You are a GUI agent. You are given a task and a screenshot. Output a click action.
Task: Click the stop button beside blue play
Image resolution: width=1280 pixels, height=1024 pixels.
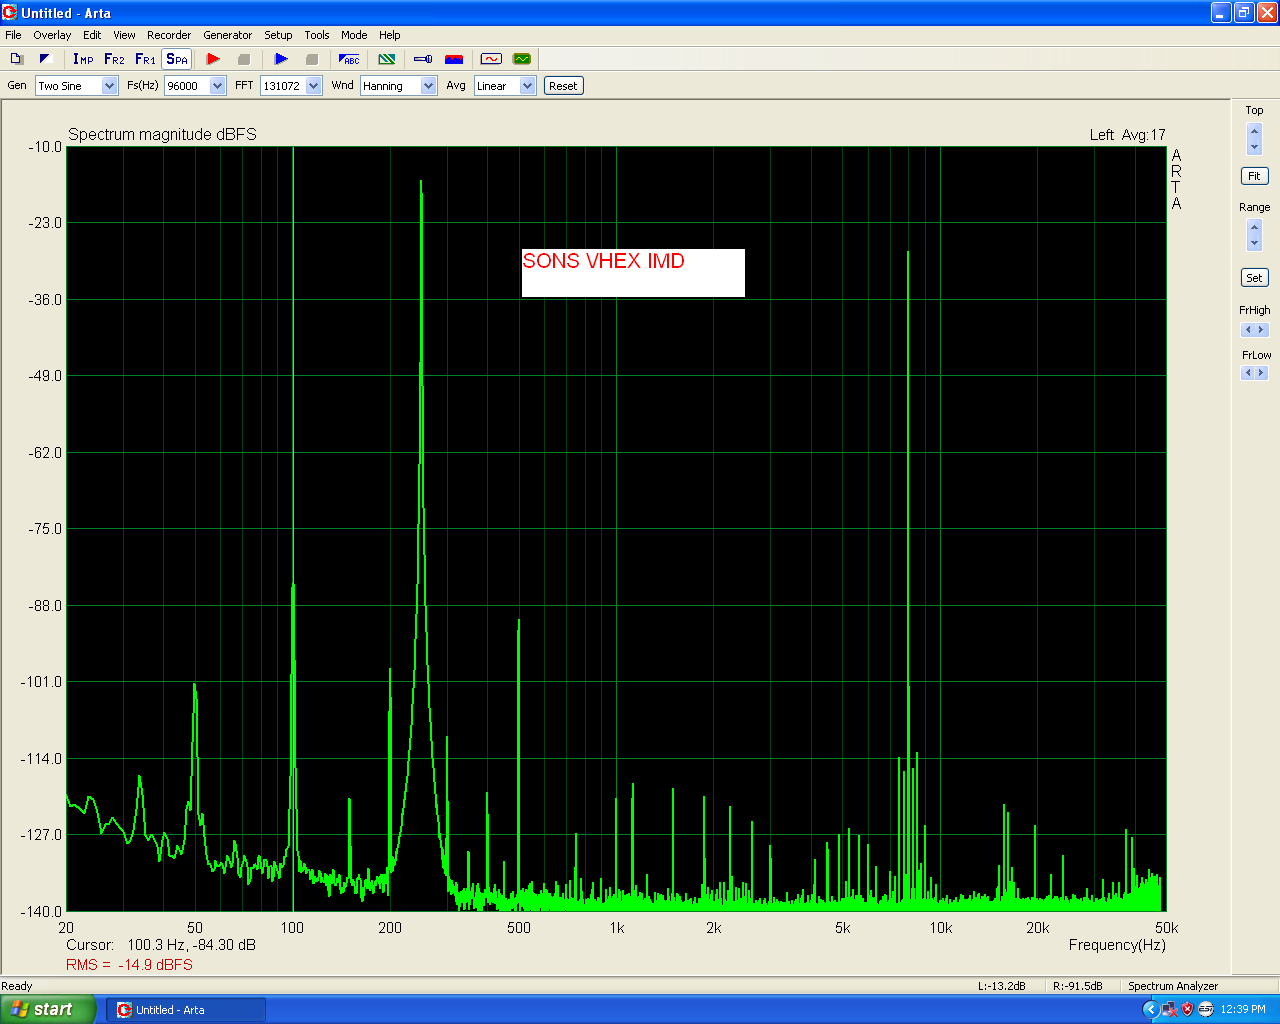click(311, 59)
